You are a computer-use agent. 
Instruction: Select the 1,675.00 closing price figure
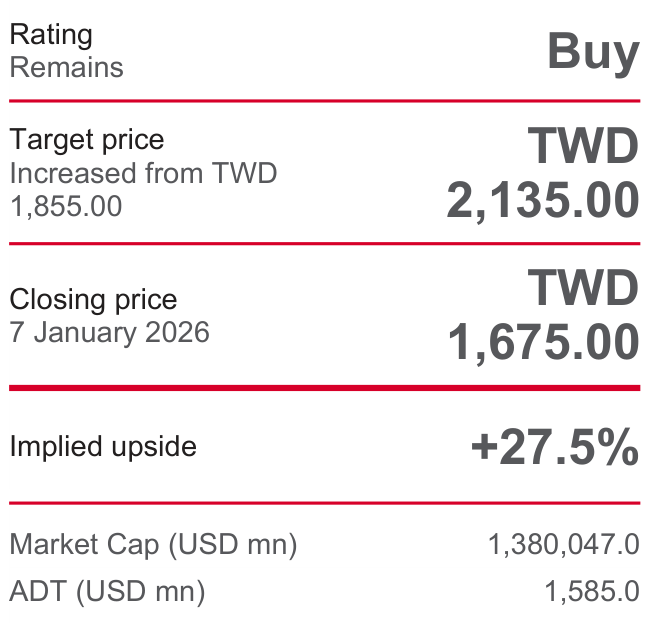(x=542, y=343)
